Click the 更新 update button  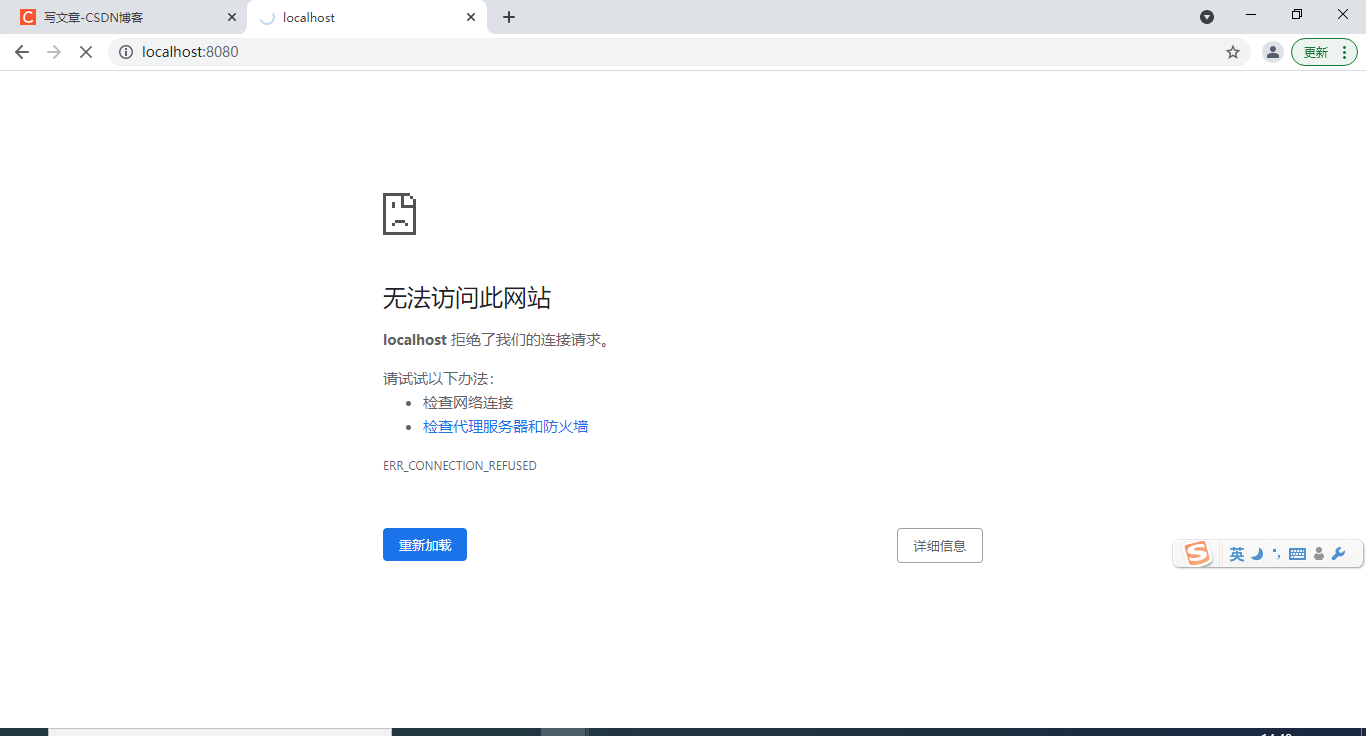(1316, 51)
